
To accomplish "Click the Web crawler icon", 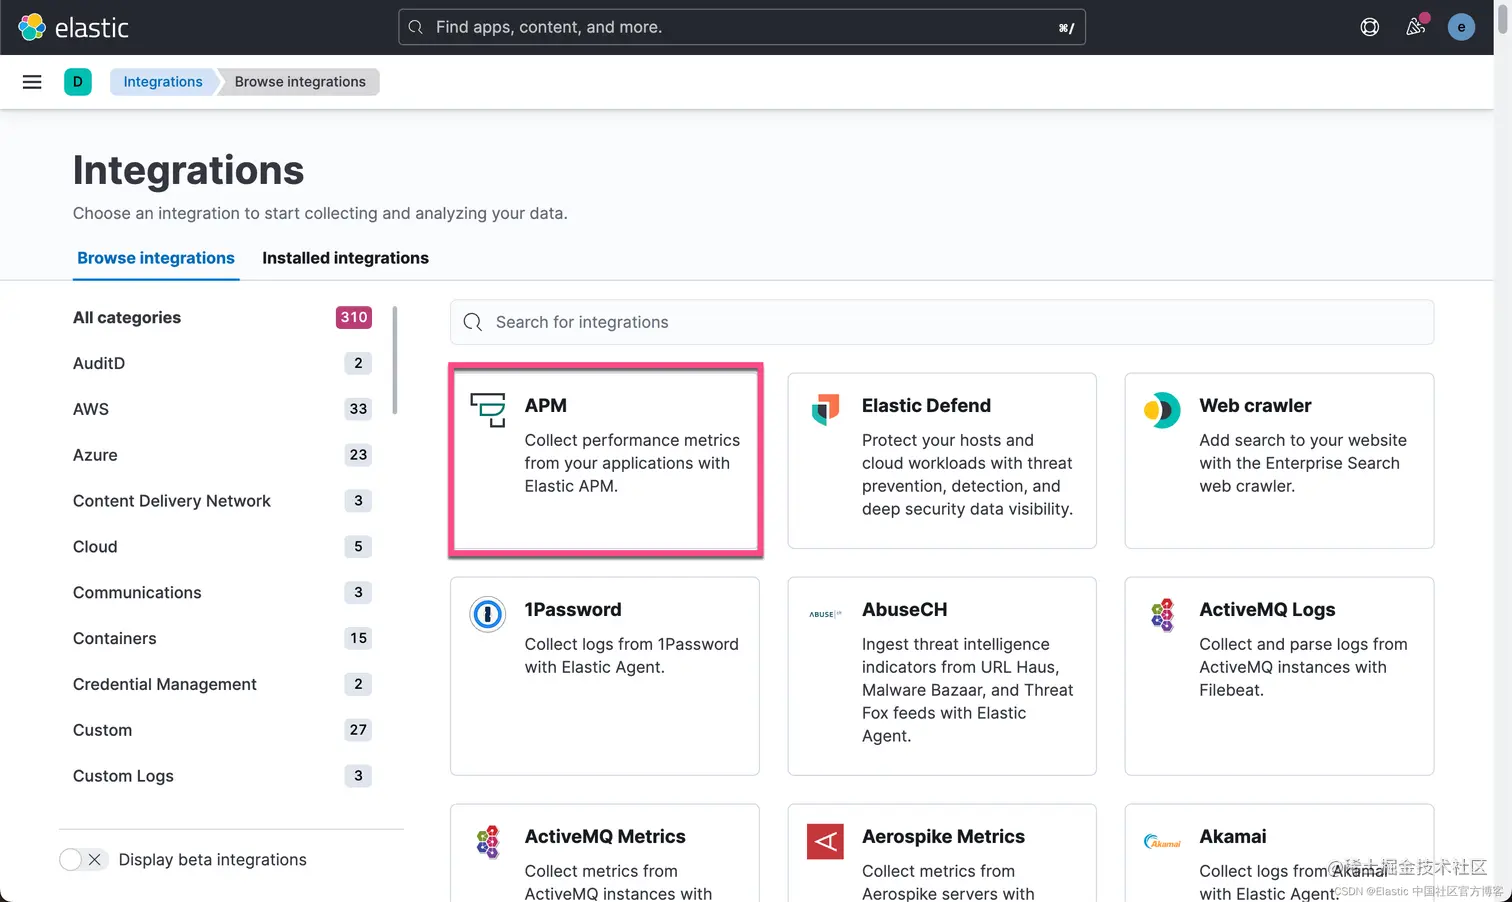I will (x=1162, y=410).
